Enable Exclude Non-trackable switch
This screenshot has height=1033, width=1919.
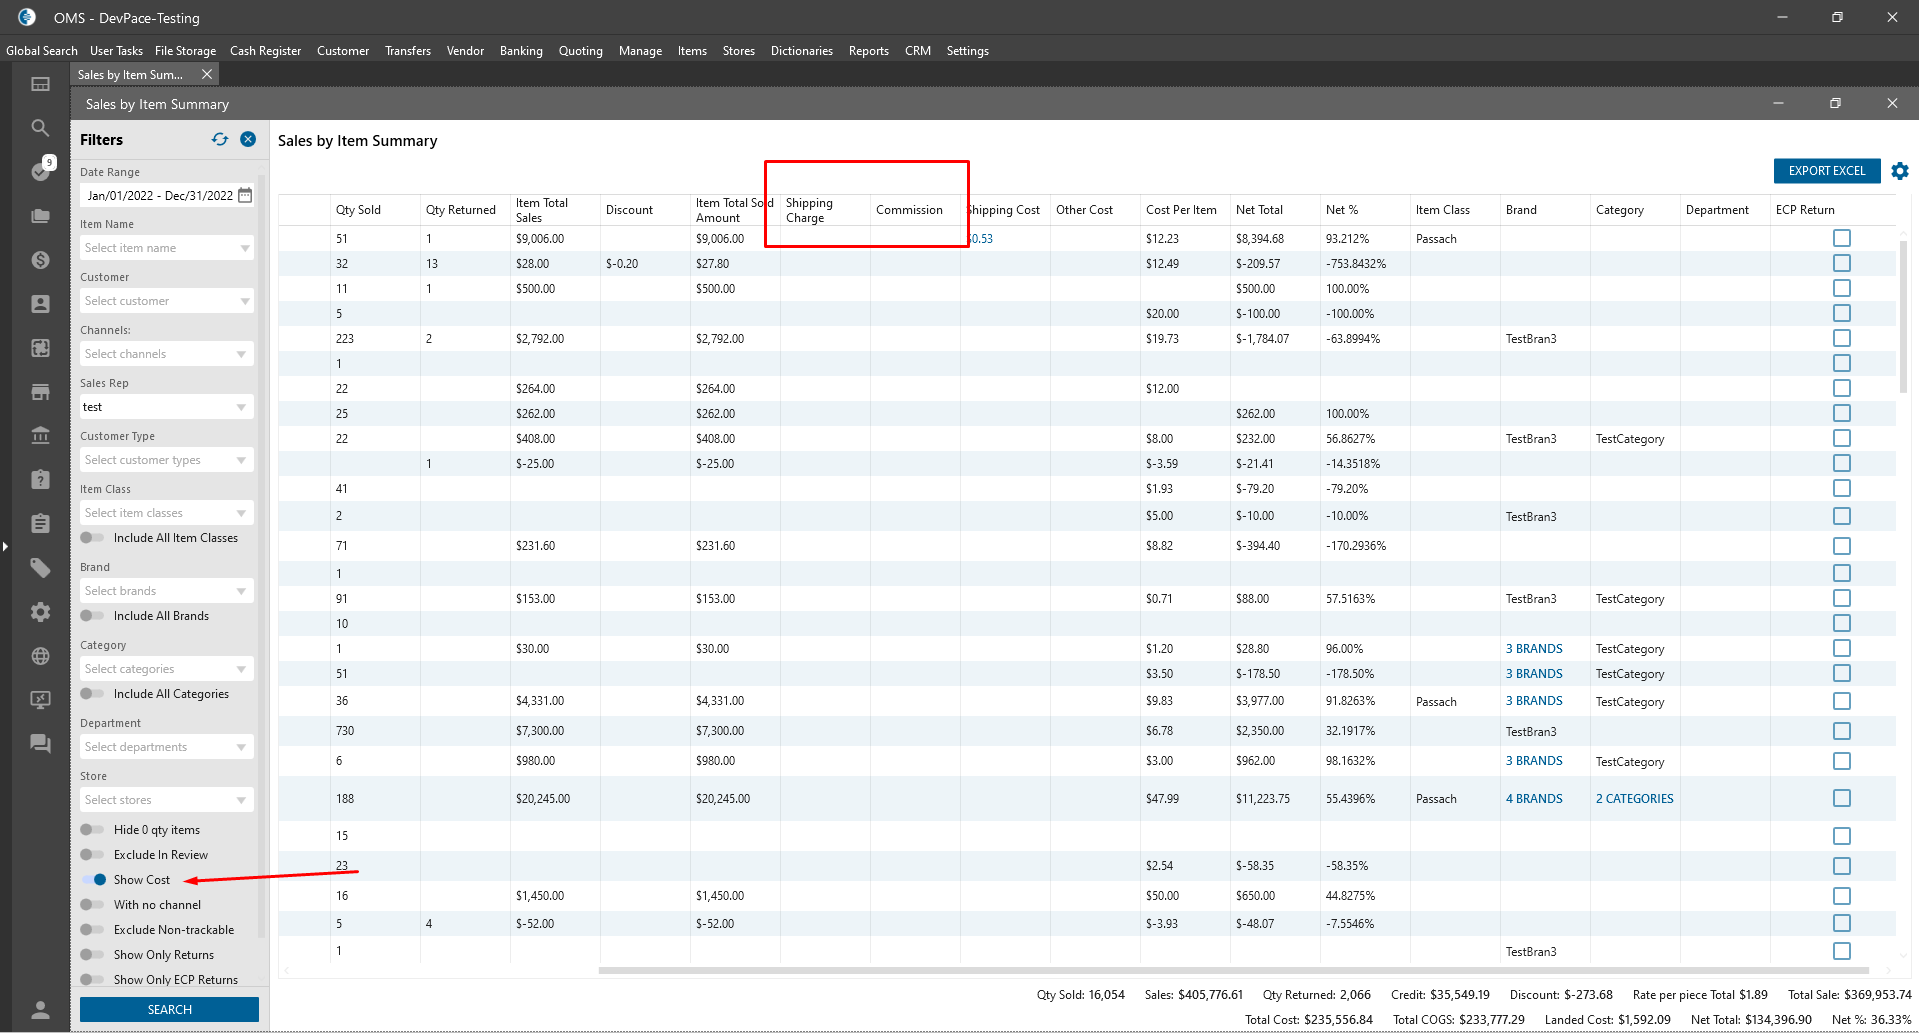(92, 930)
